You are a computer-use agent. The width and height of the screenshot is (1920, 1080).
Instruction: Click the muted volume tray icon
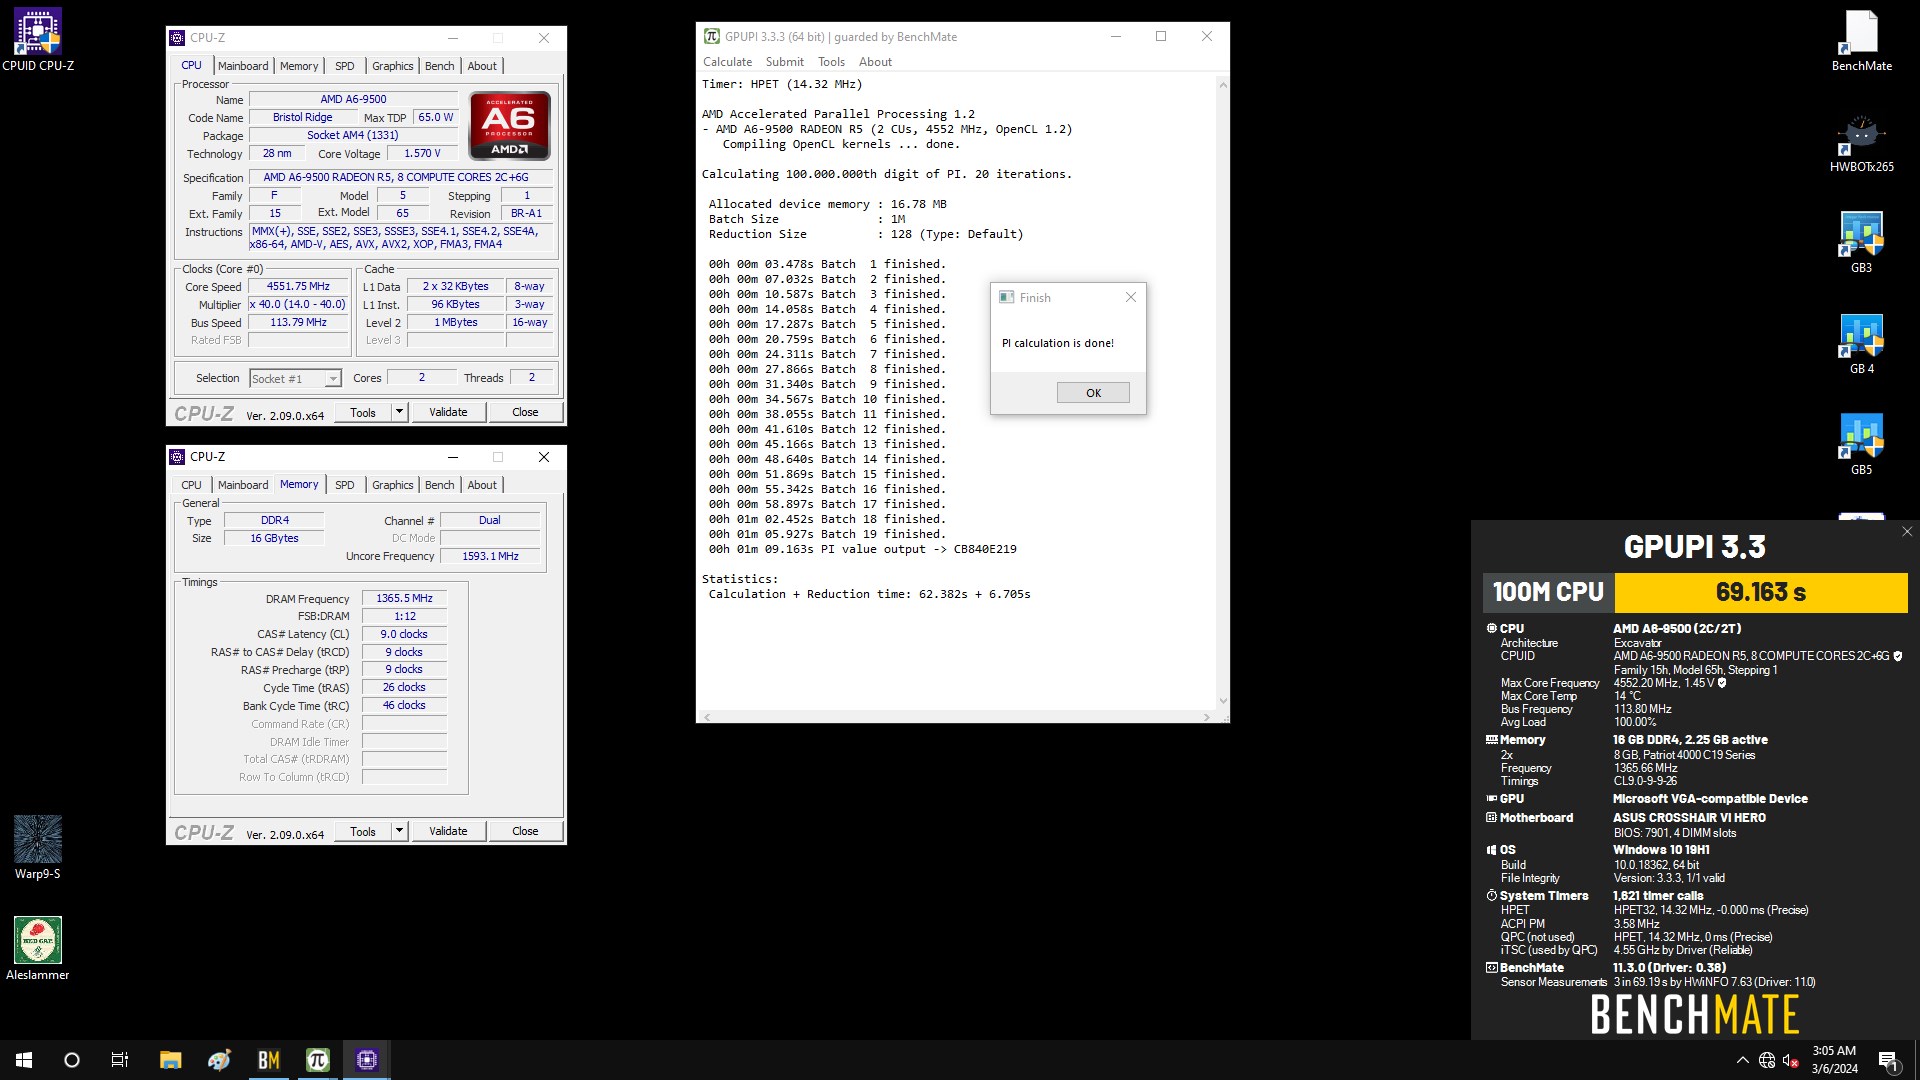coord(1791,1060)
